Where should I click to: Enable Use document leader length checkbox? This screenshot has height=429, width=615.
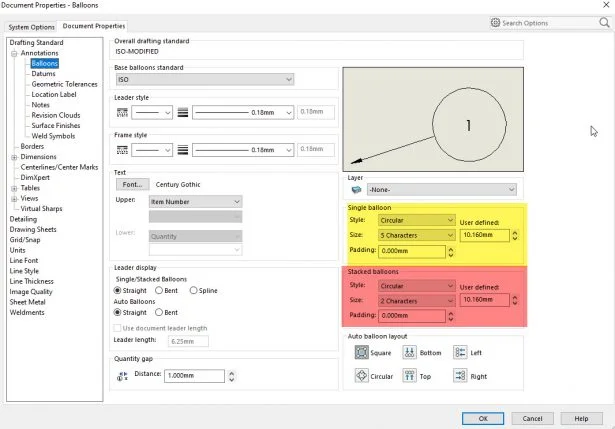[x=118, y=327]
